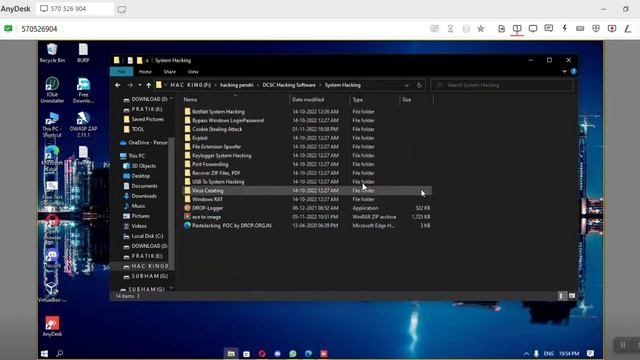Select the 'BotNet System Hacking' folder

[x=218, y=111]
